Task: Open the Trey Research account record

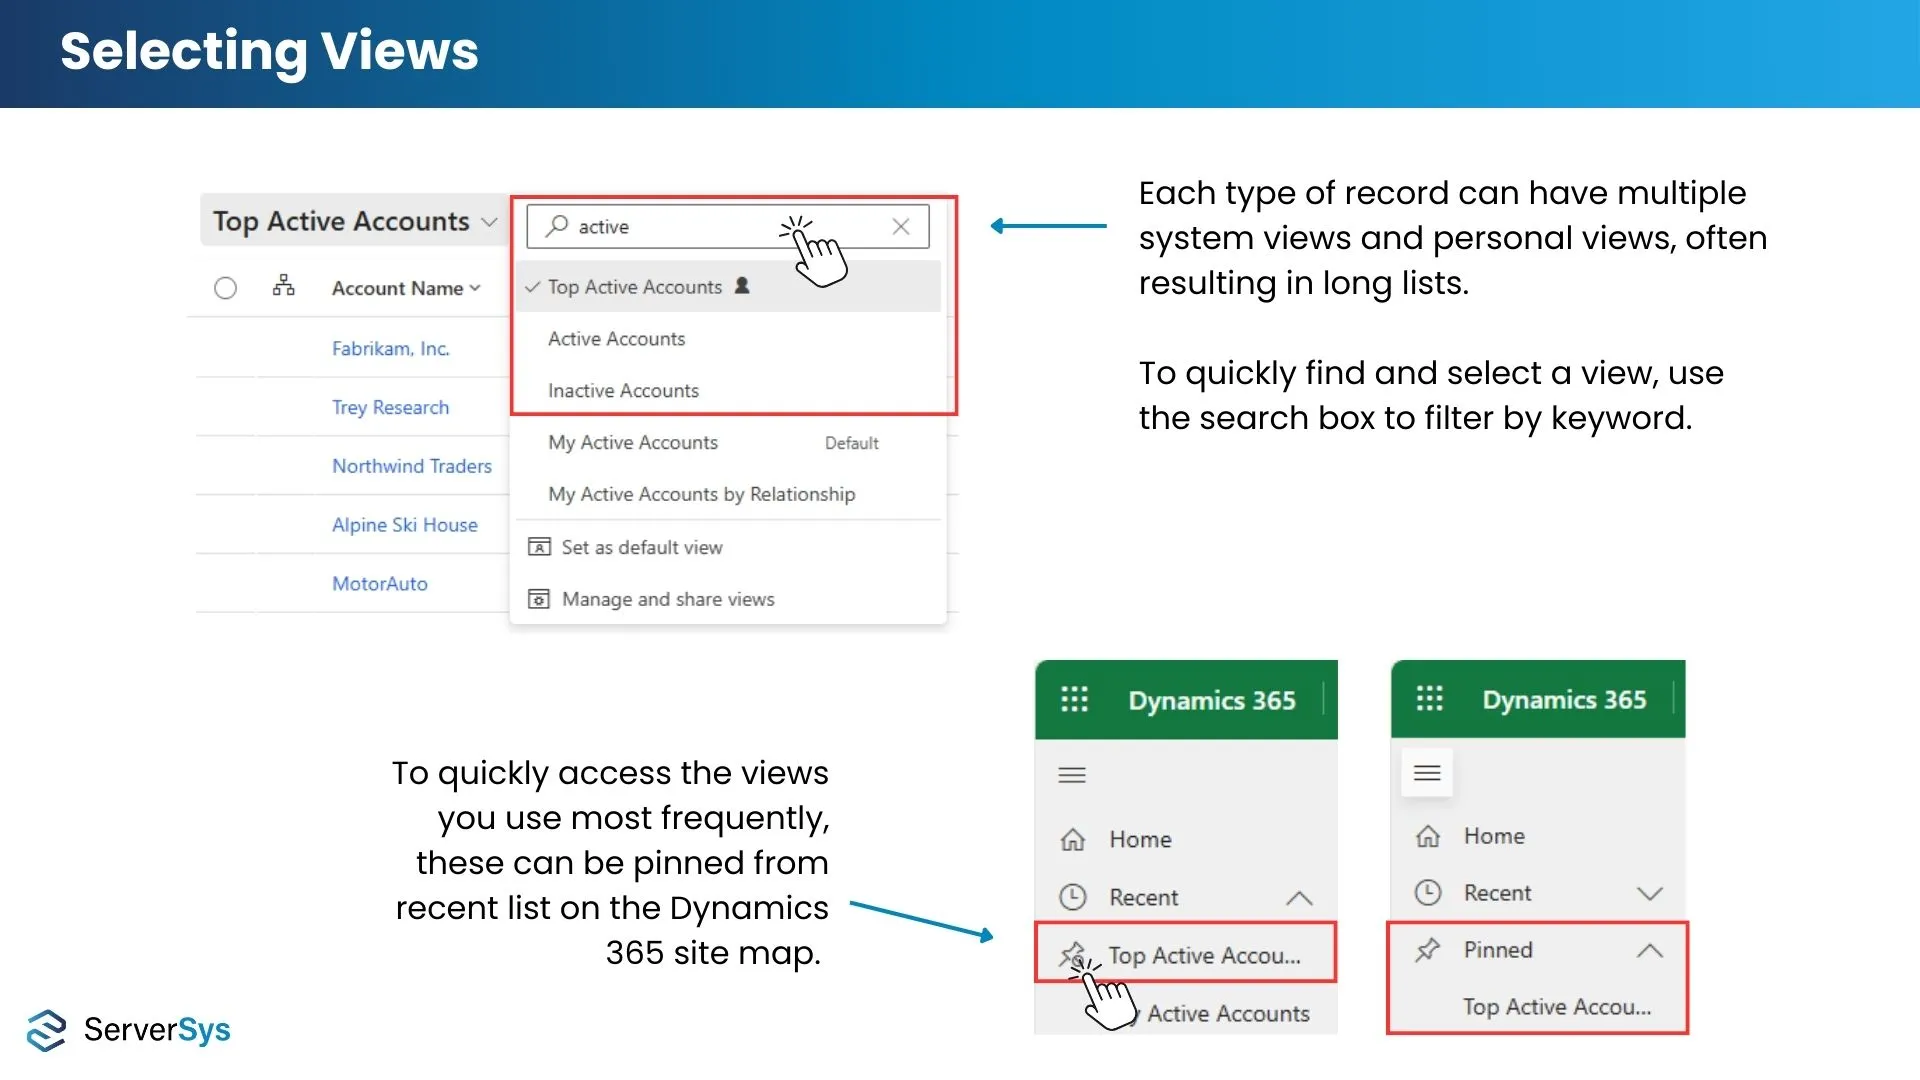Action: [390, 407]
